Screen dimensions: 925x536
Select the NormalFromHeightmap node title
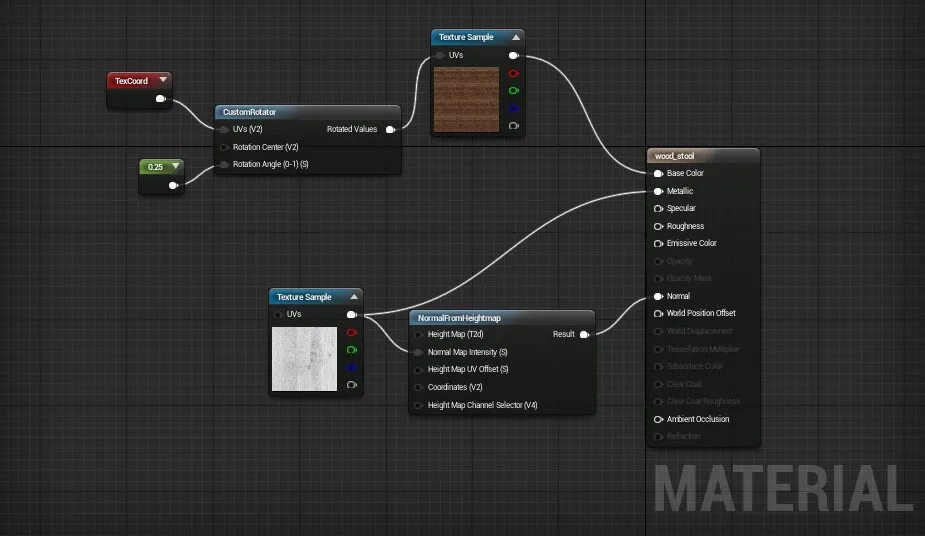(459, 318)
